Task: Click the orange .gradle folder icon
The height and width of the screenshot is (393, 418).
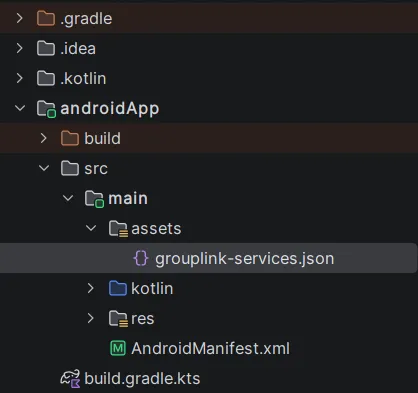Action: (x=46, y=18)
